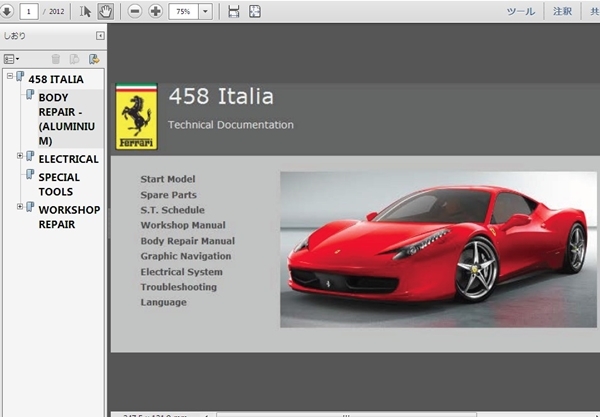
Task: Open the Workshop Manual link
Action: (183, 225)
